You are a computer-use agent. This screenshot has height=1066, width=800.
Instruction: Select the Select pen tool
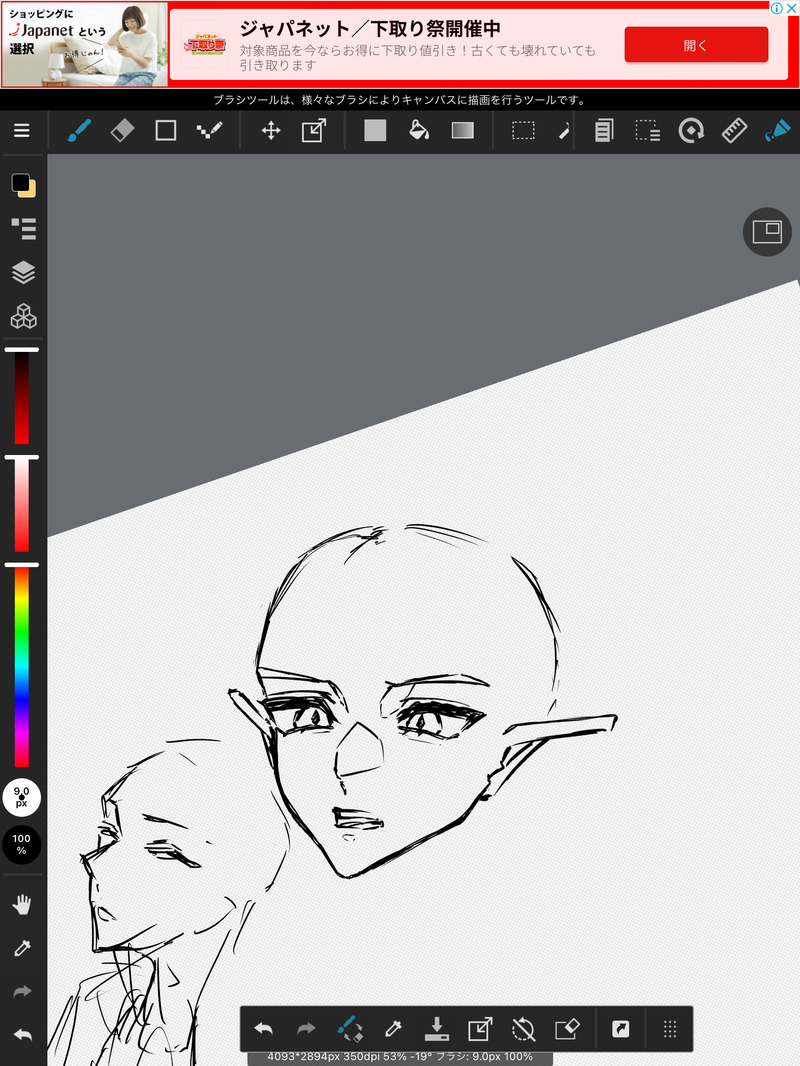(563, 131)
